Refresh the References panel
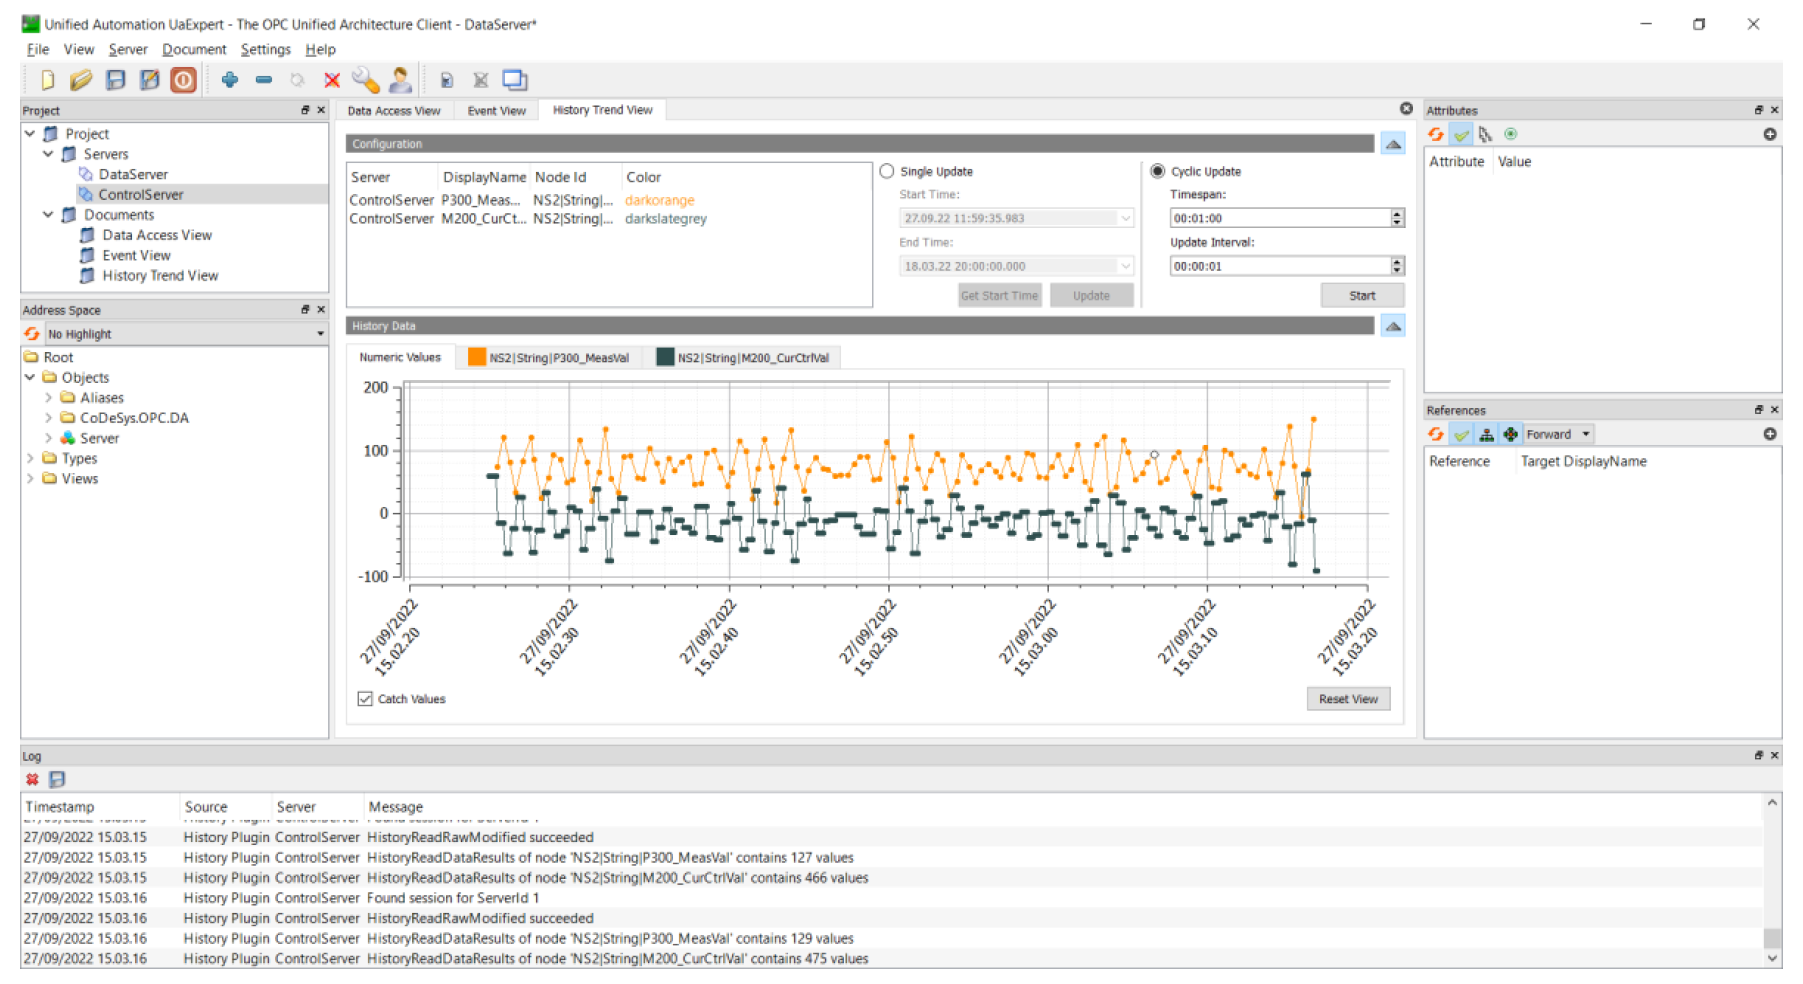 tap(1436, 434)
